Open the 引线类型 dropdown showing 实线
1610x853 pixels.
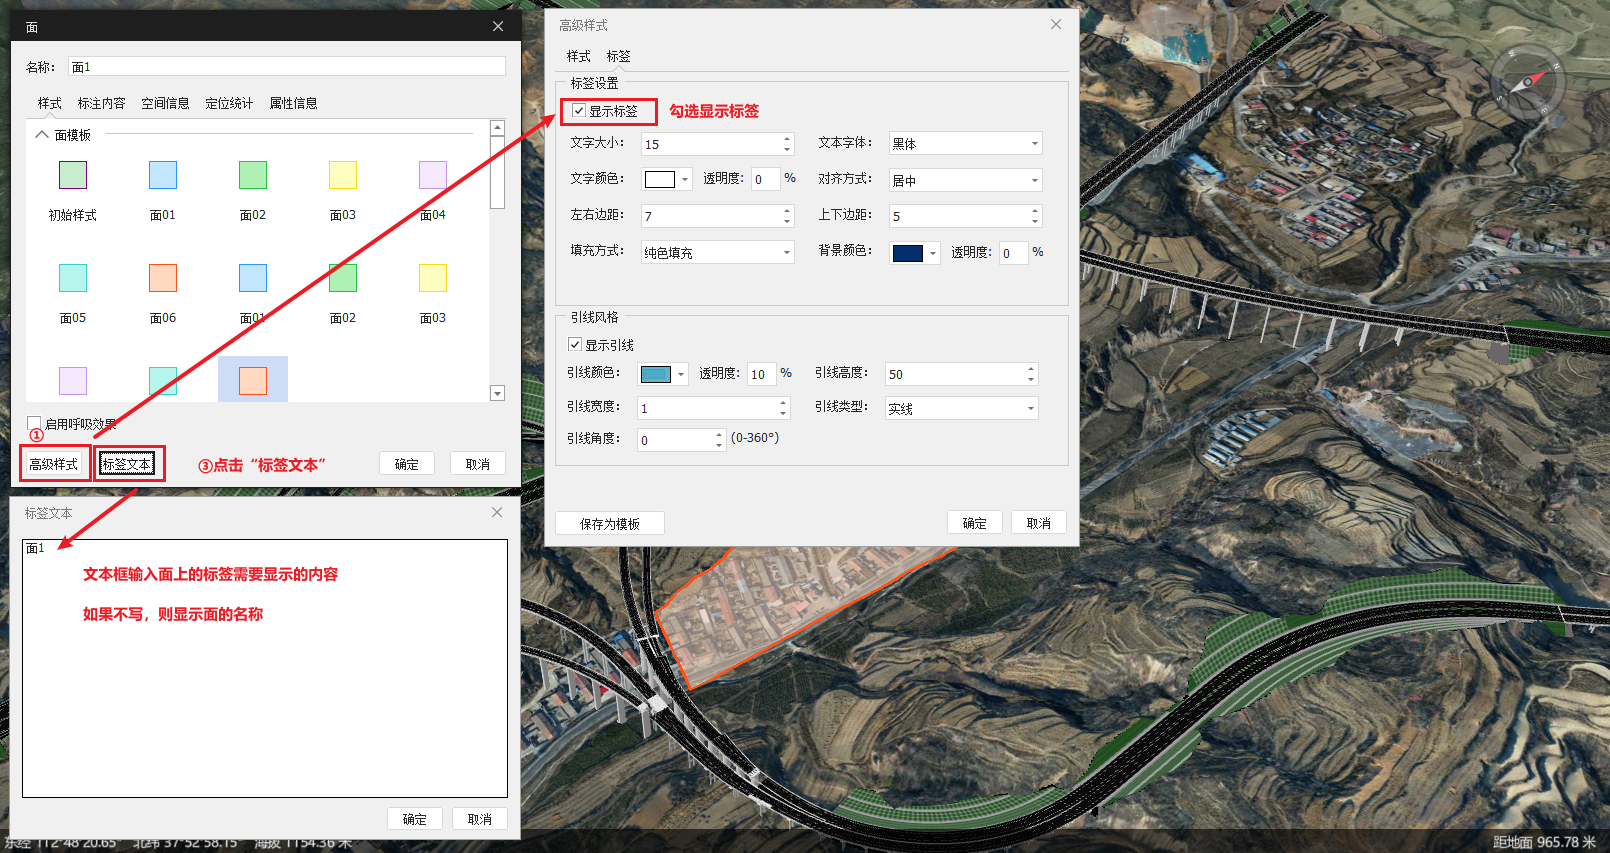961,409
